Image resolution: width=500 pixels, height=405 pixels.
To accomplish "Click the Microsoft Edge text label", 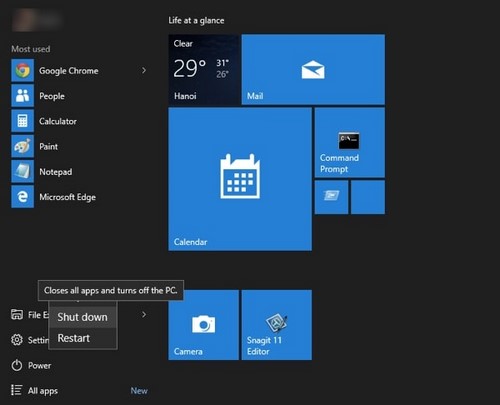I will (68, 197).
